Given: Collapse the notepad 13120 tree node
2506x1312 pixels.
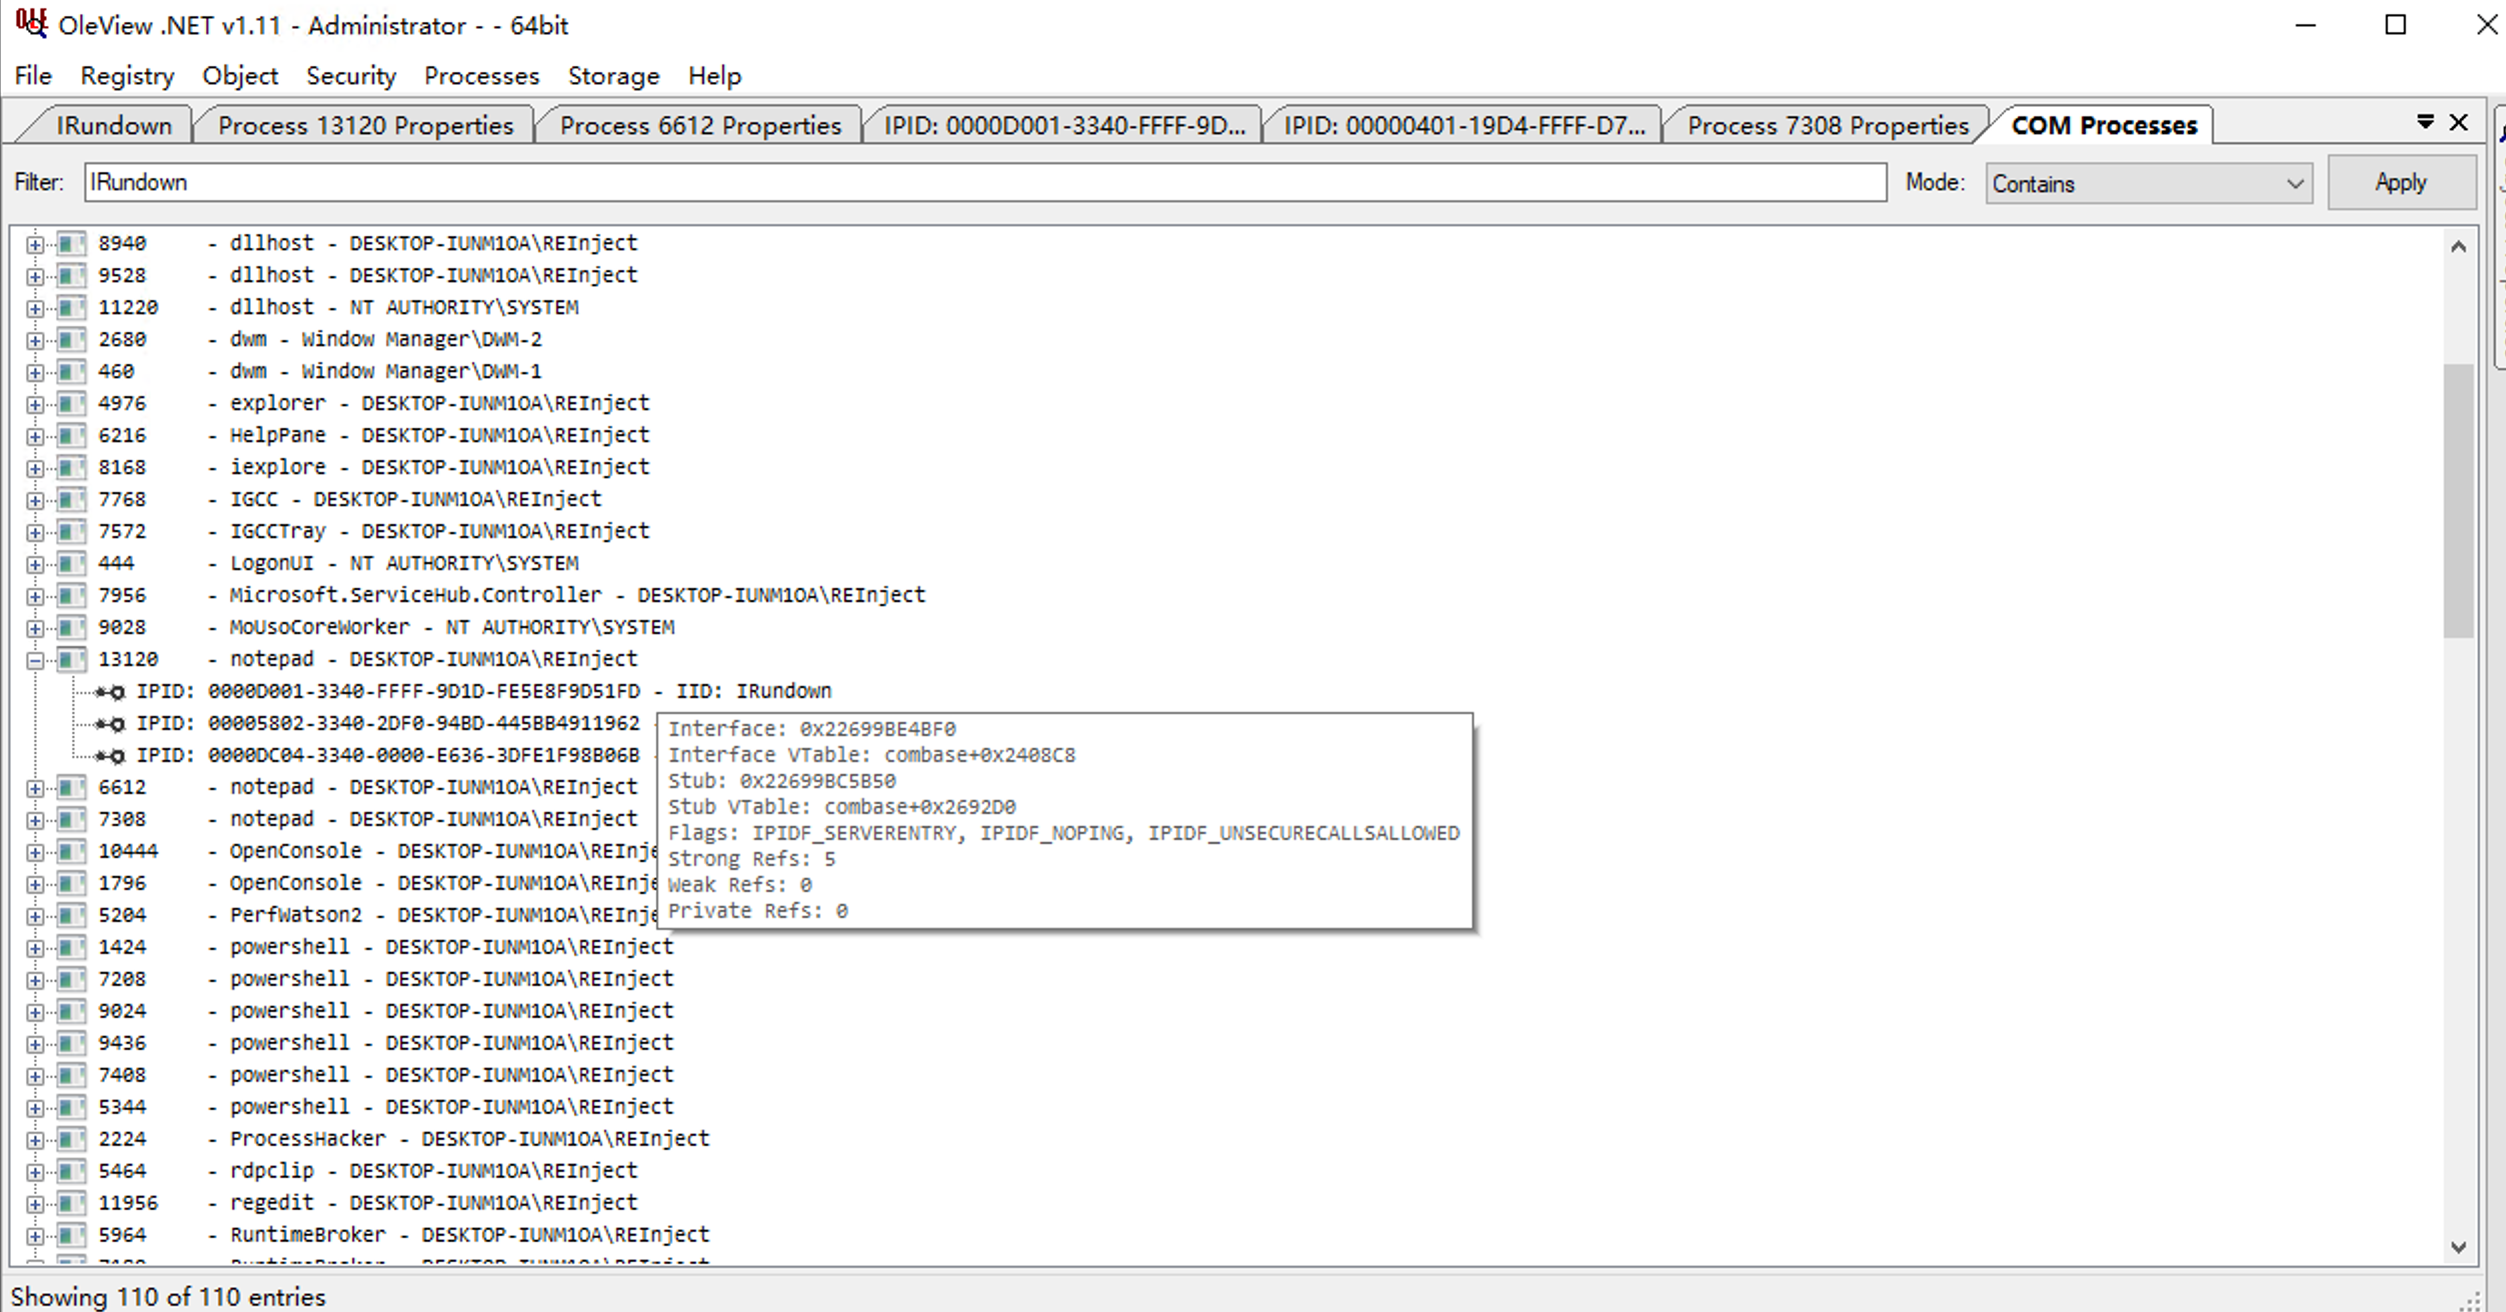Looking at the screenshot, I should (x=35, y=660).
